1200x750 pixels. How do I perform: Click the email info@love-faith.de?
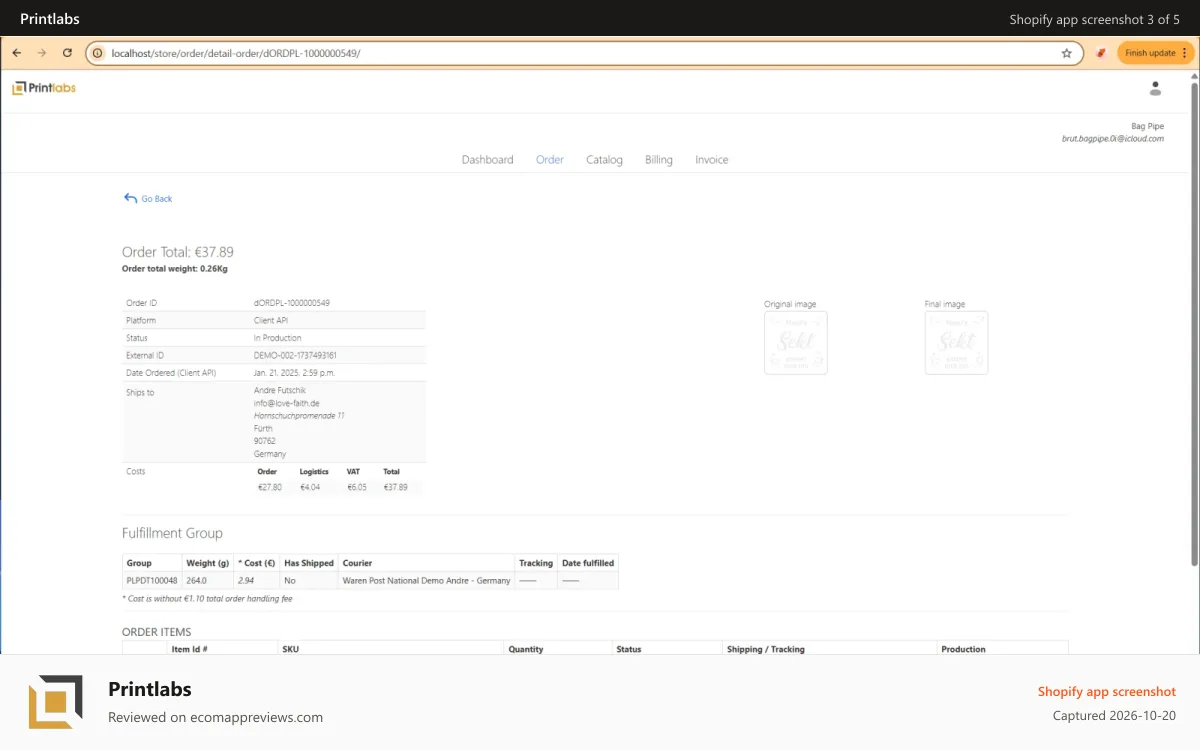pos(287,403)
